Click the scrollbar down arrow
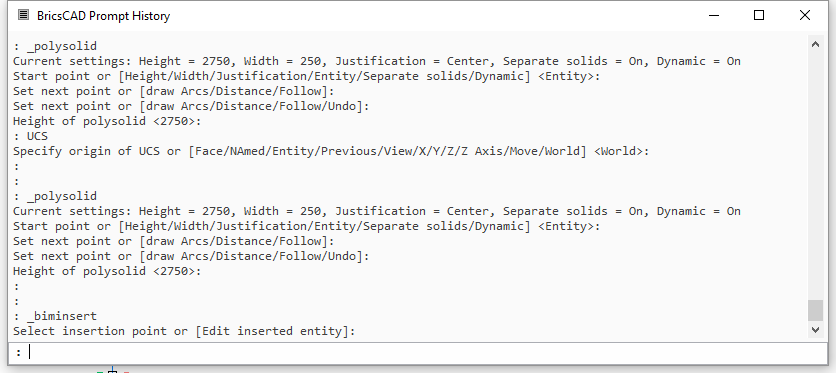 coord(815,330)
